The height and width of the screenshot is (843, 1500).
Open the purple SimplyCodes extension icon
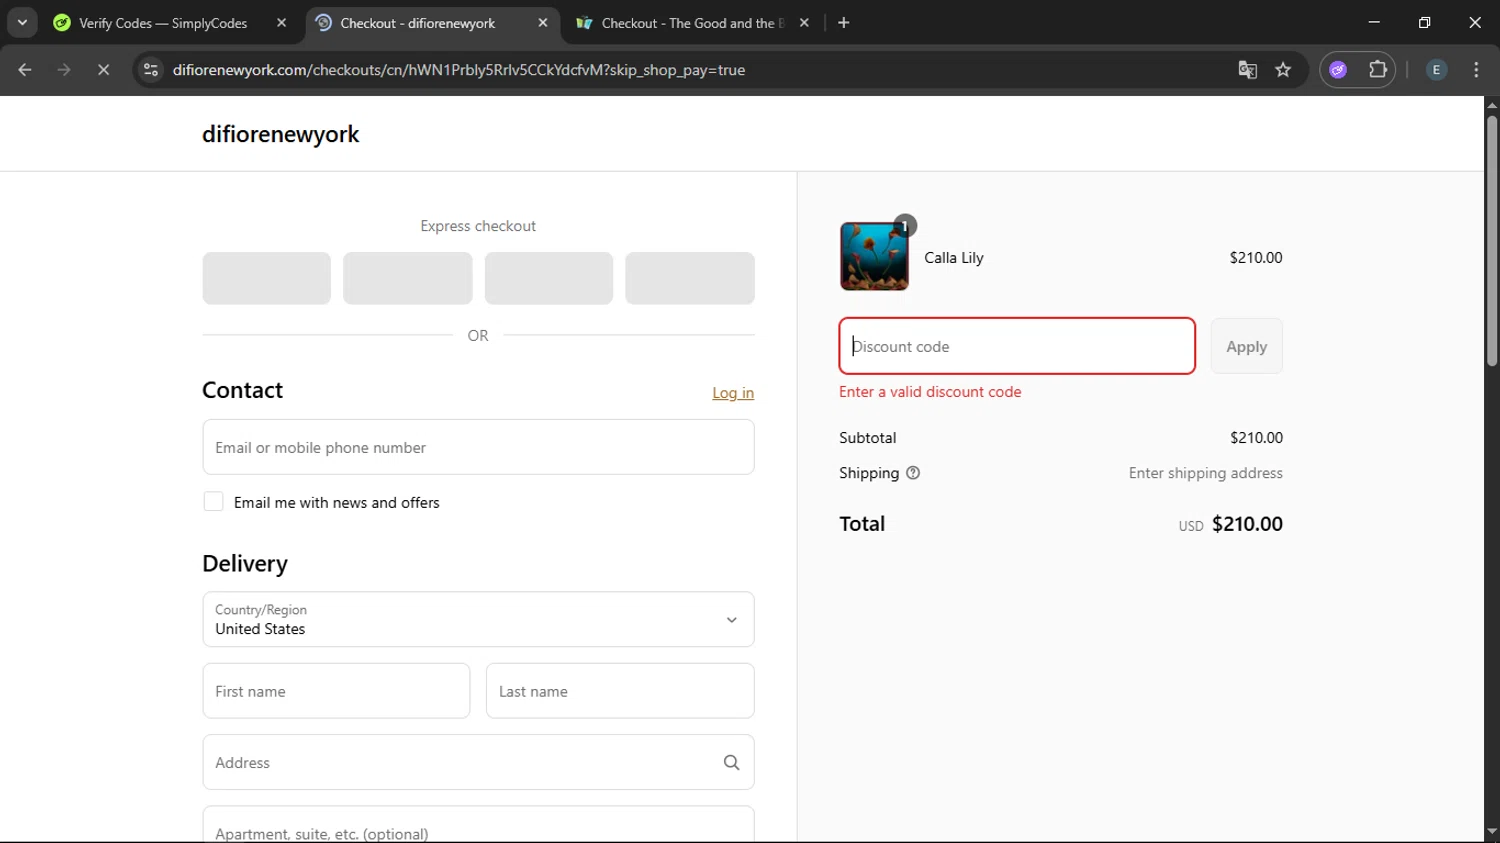tap(1338, 70)
